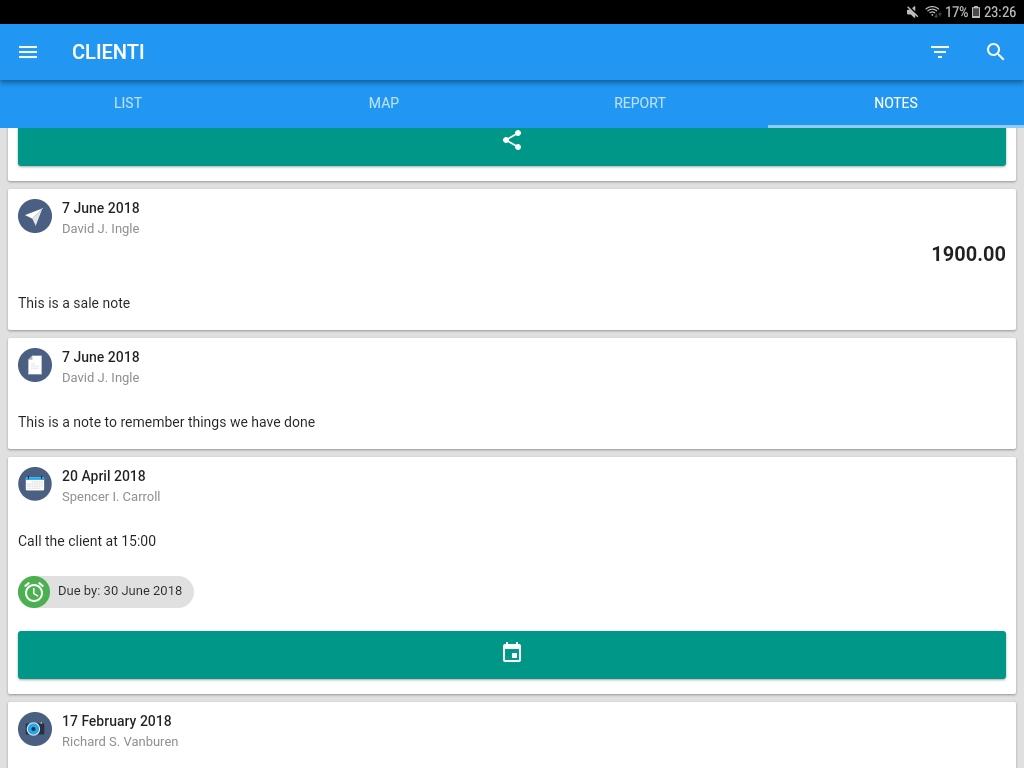The image size is (1024, 768).
Task: Tap the 23:26 clock in status bar
Action: pyautogui.click(x=1000, y=12)
